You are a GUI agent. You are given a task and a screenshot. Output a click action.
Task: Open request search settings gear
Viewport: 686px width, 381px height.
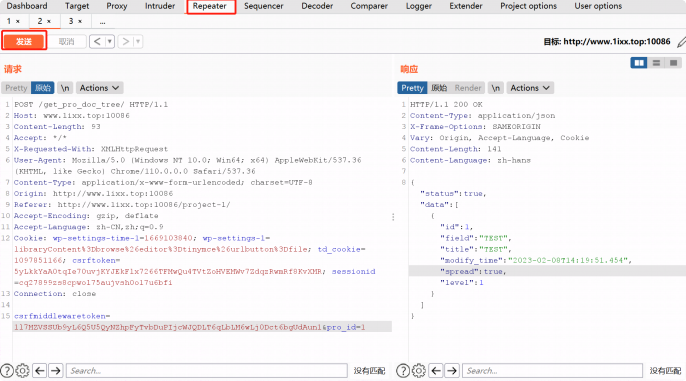point(23,371)
